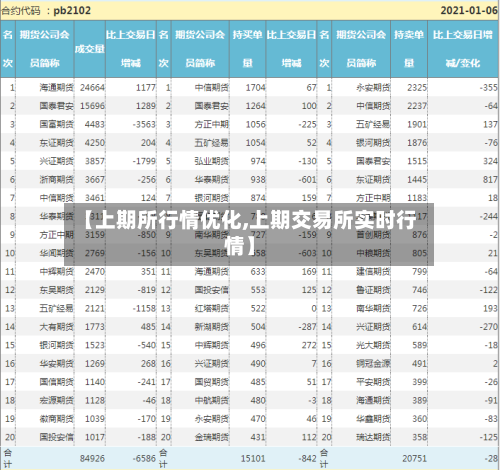Select long position value 1704
The height and width of the screenshot is (470, 500).
click(x=256, y=88)
